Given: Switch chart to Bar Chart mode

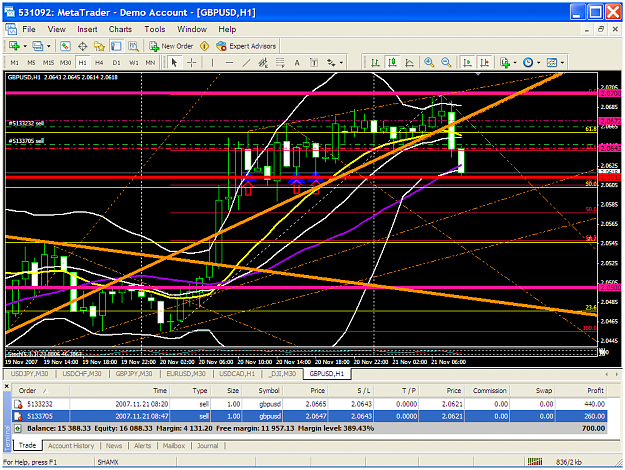Looking at the screenshot, I should coord(375,63).
